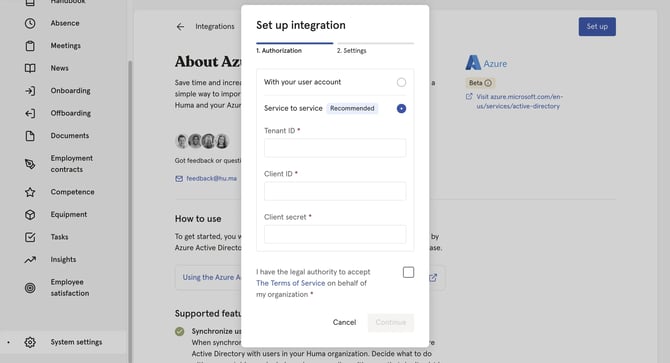The height and width of the screenshot is (363, 670).
Task: Open the feedback@hu.ma email link
Action: coord(212,179)
